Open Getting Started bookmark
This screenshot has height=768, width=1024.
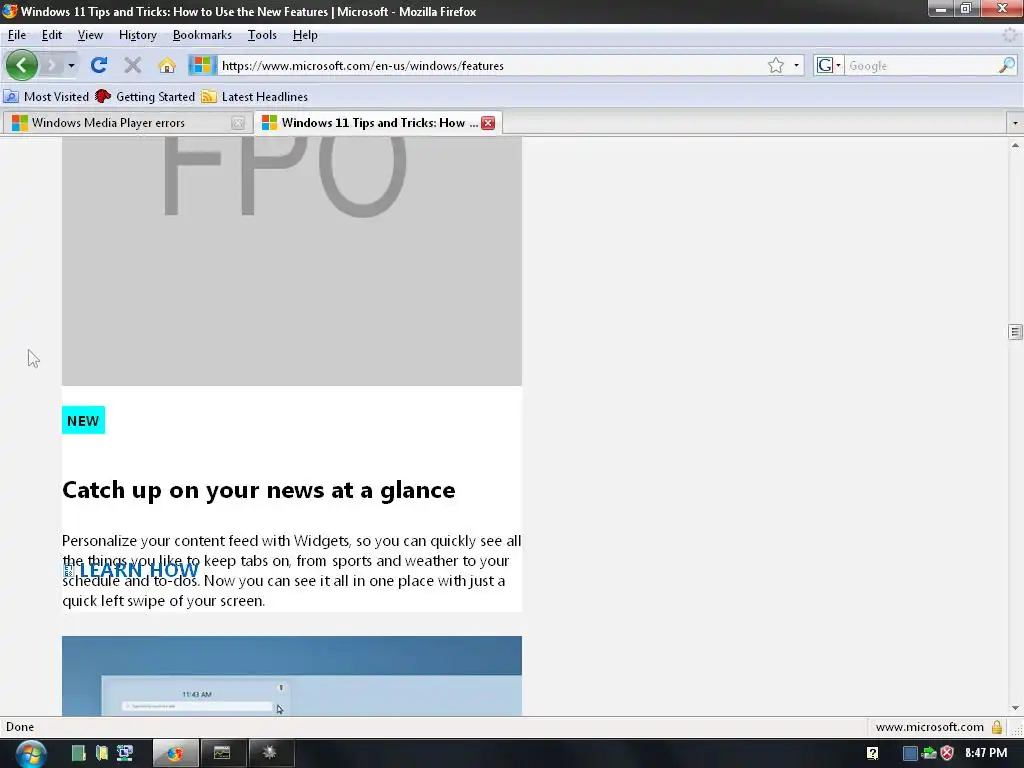pyautogui.click(x=145, y=97)
